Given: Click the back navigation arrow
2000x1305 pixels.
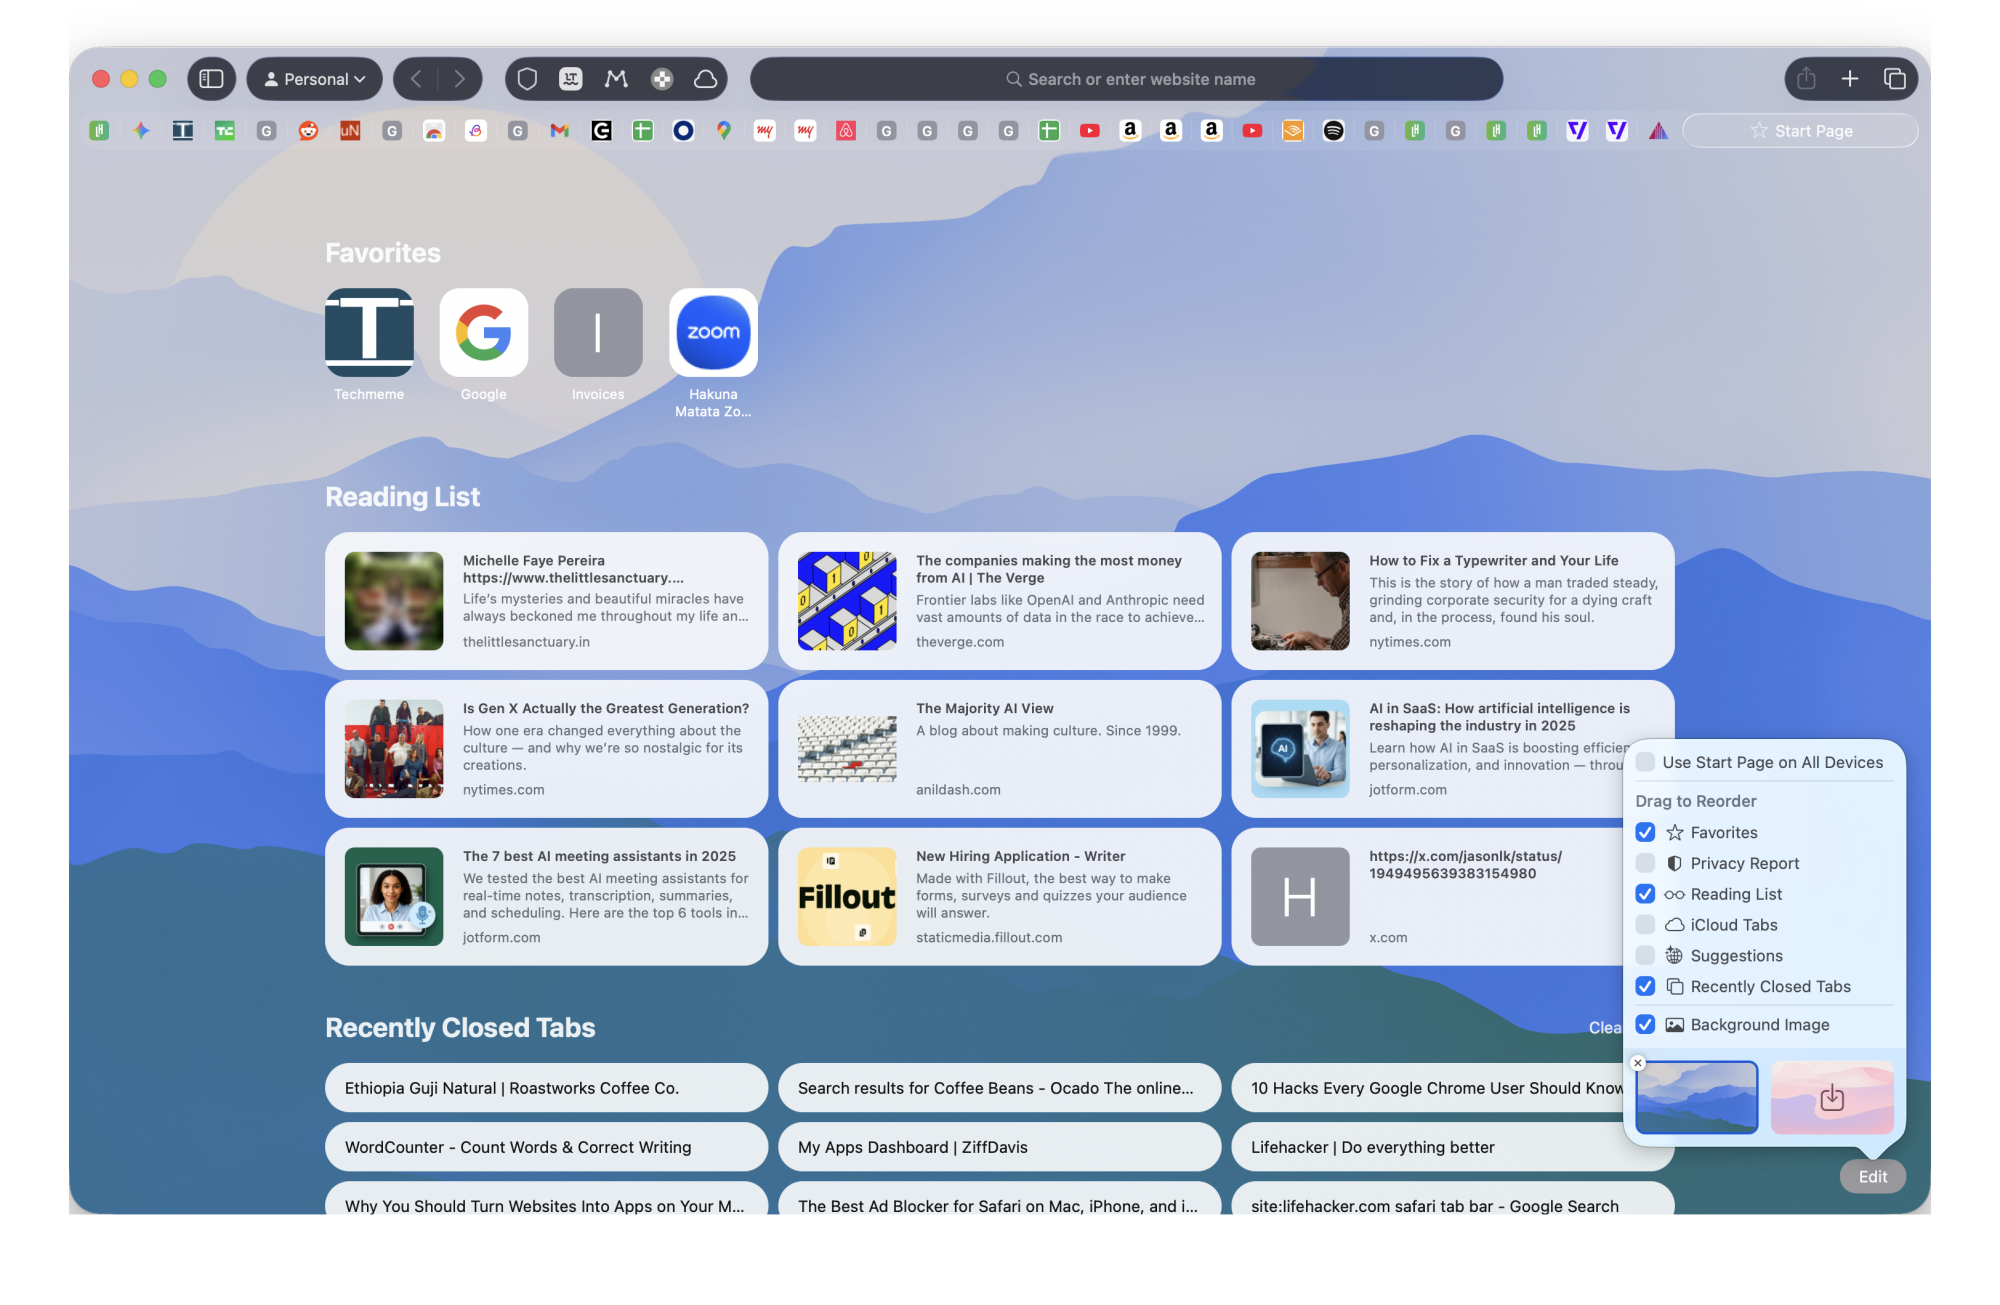Looking at the screenshot, I should coord(417,78).
